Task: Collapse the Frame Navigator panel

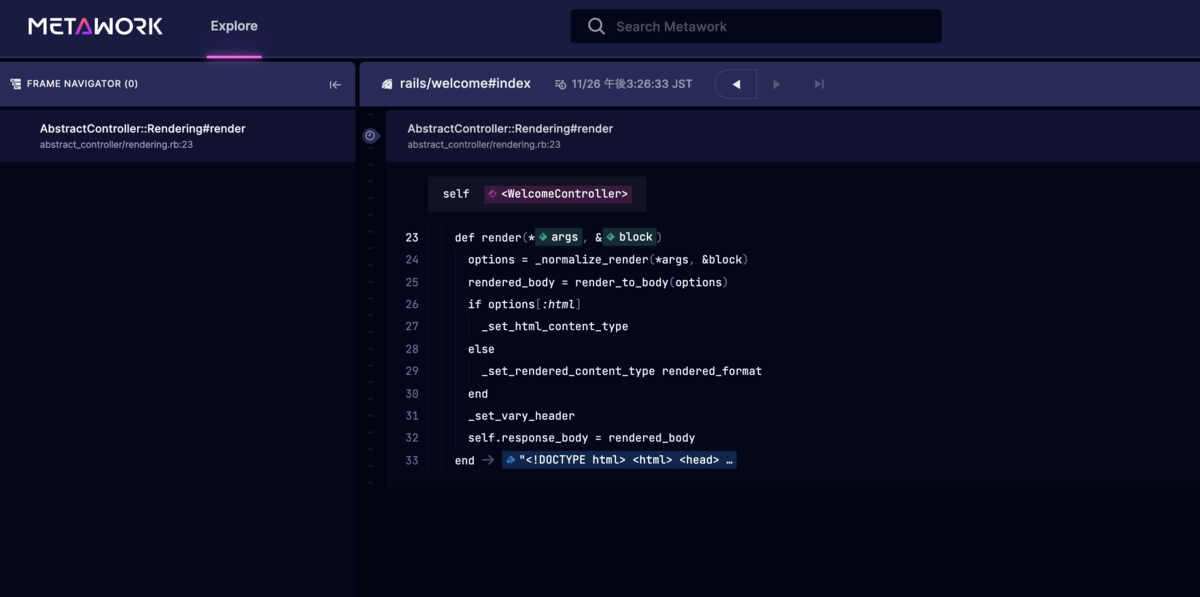Action: click(x=335, y=85)
